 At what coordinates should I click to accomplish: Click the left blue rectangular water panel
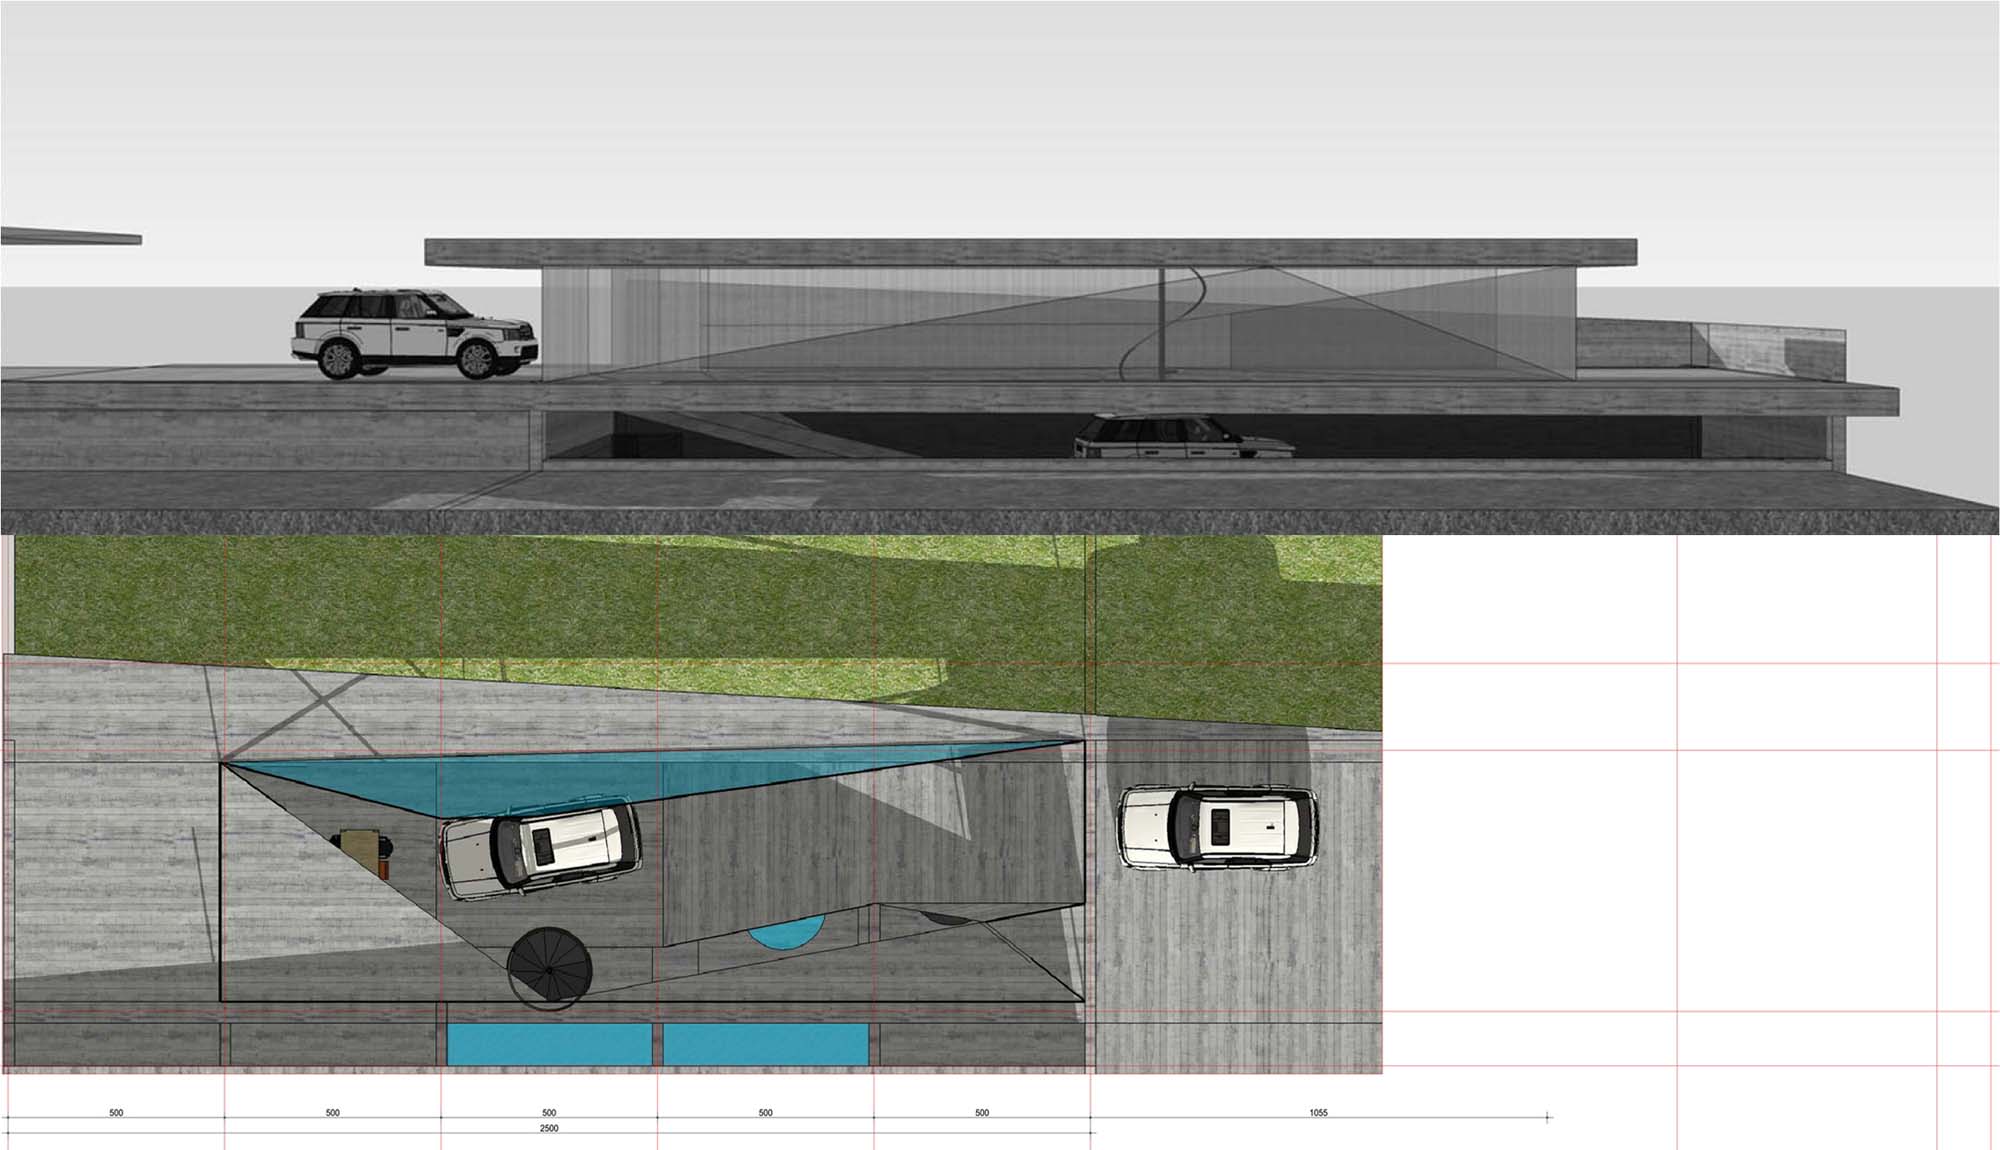pyautogui.click(x=548, y=1044)
